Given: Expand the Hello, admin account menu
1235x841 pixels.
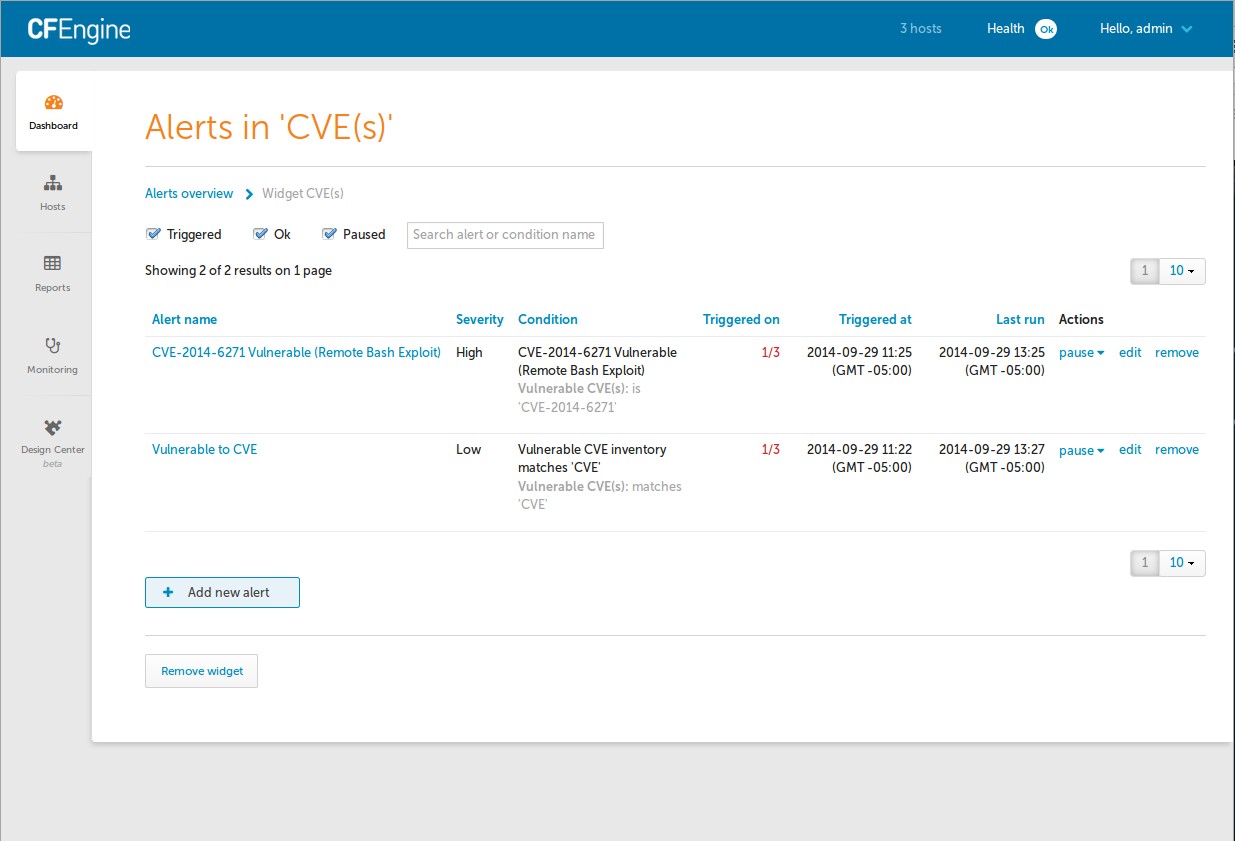Looking at the screenshot, I should point(1146,28).
